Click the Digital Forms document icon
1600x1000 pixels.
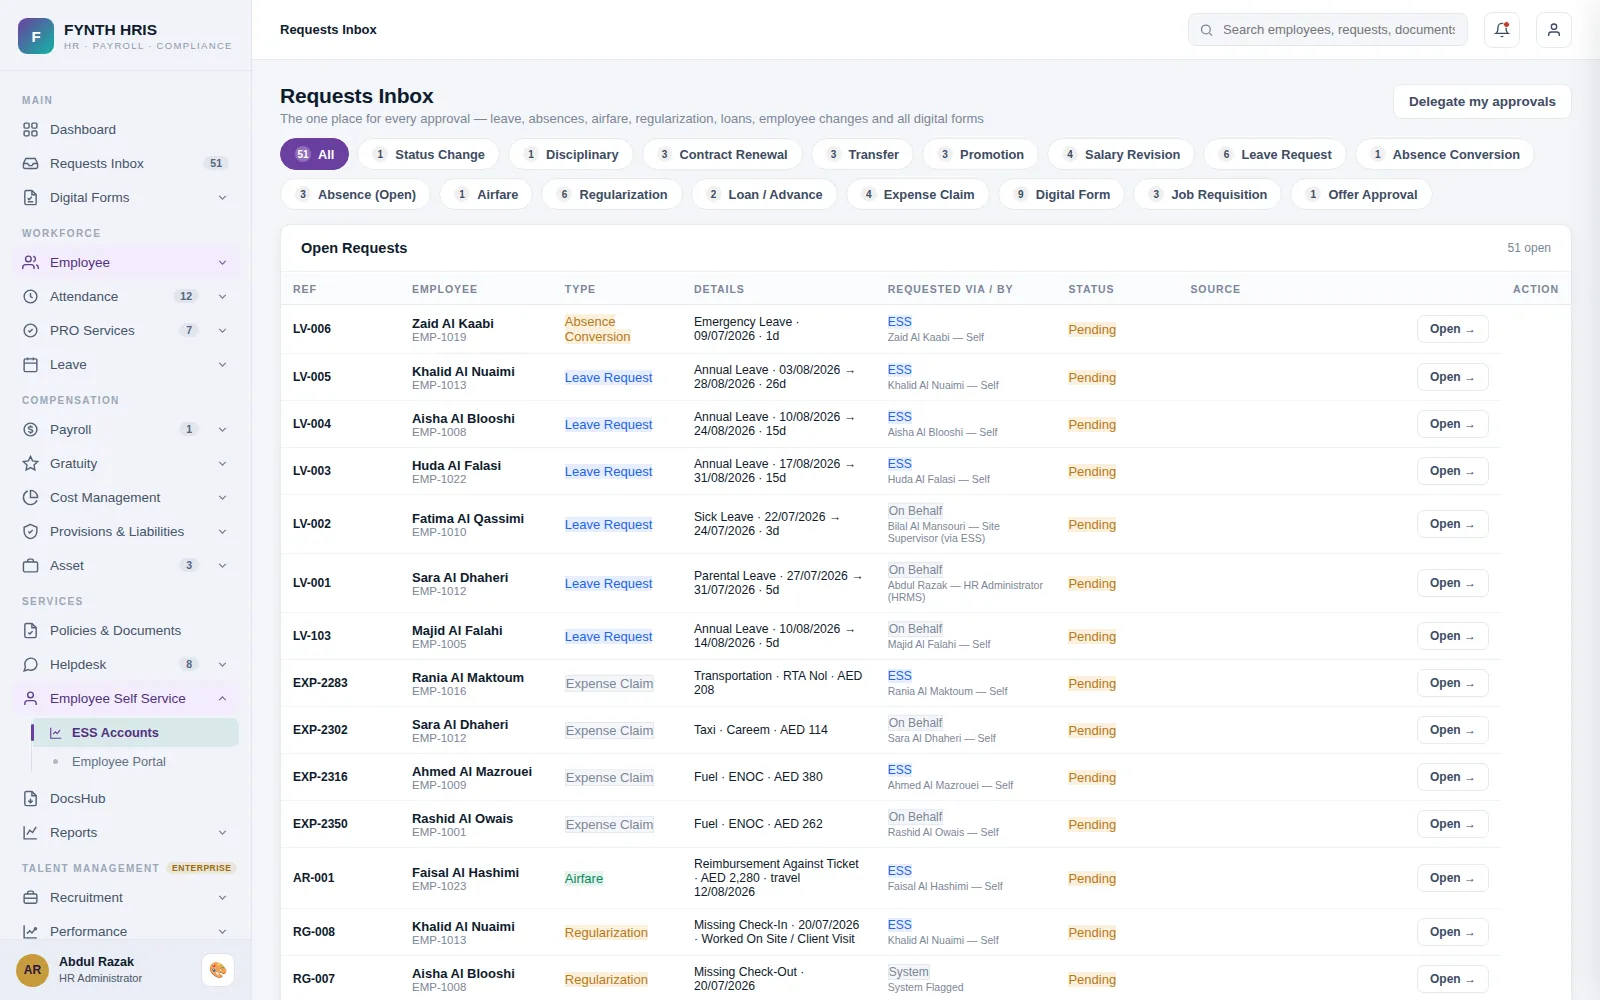pos(31,198)
